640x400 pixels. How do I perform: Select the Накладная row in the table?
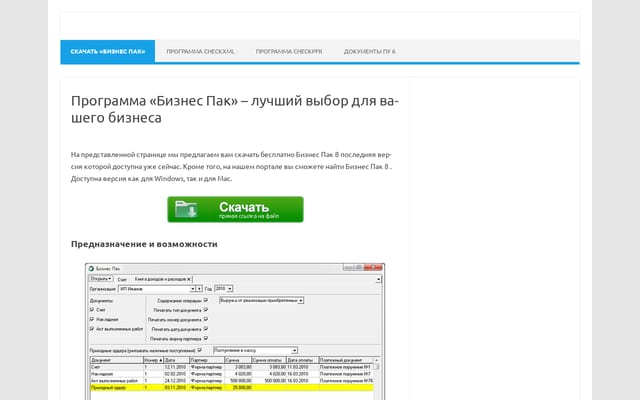point(231,373)
